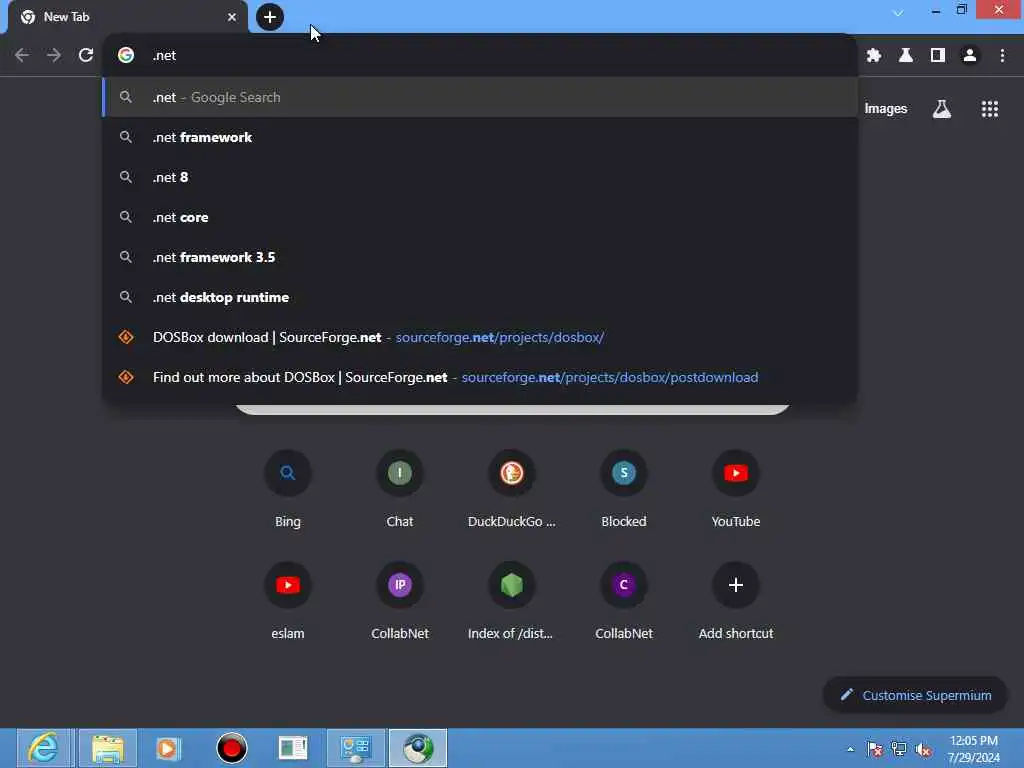
Task: Open the CollabNet shortcut with IP icon
Action: (x=400, y=601)
